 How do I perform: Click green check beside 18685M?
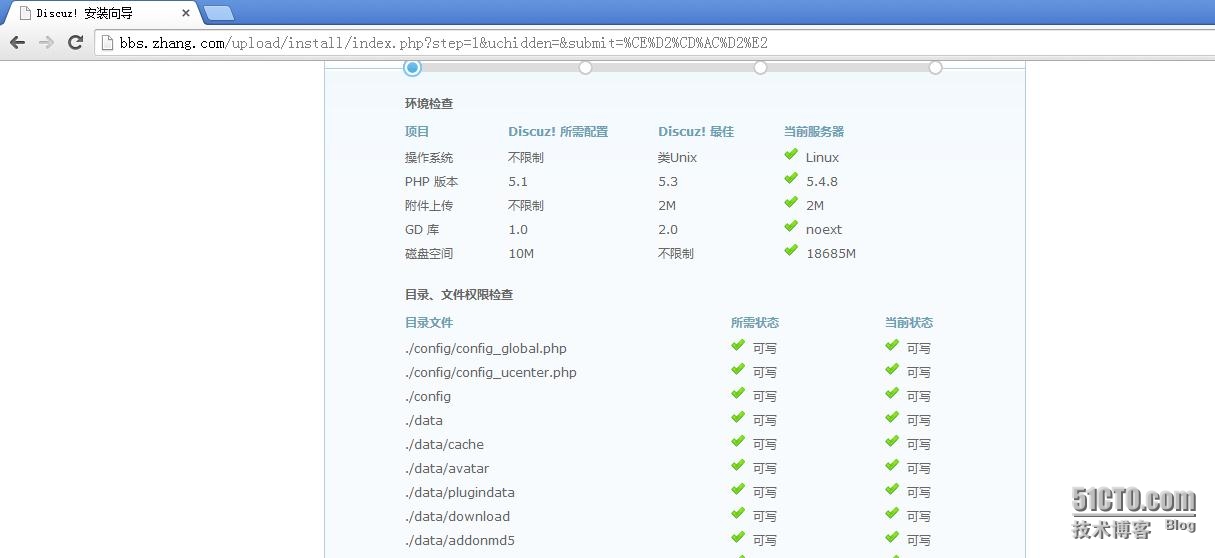(x=792, y=251)
